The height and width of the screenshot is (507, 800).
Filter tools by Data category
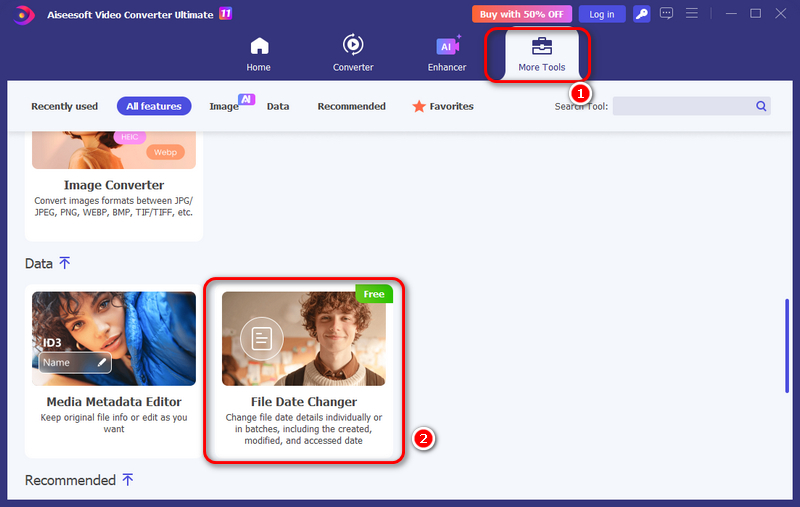[x=278, y=106]
